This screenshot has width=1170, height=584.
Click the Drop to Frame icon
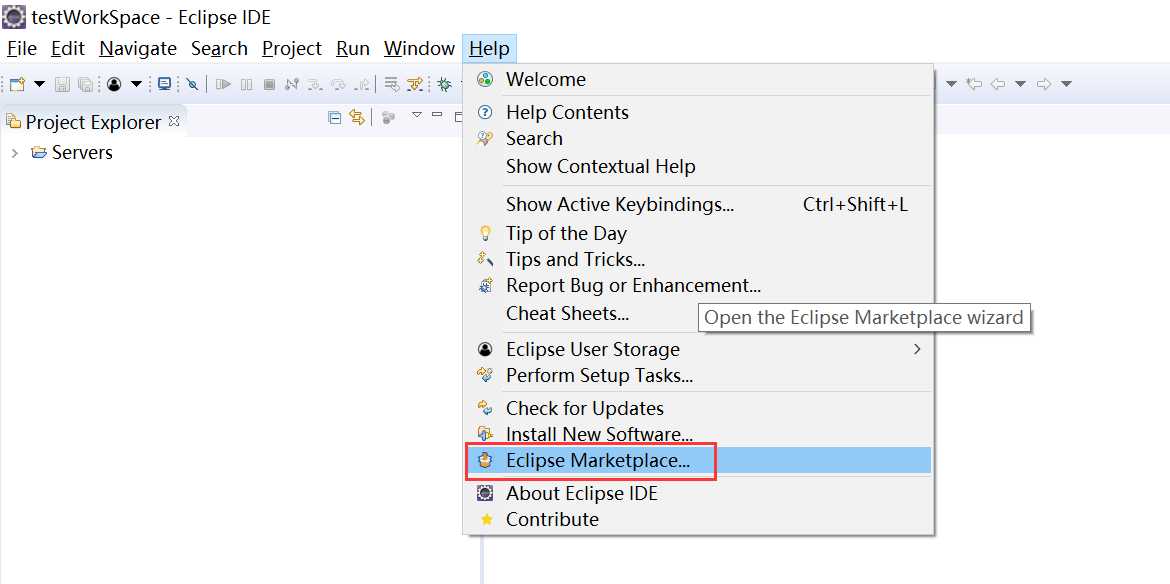pyautogui.click(x=392, y=84)
